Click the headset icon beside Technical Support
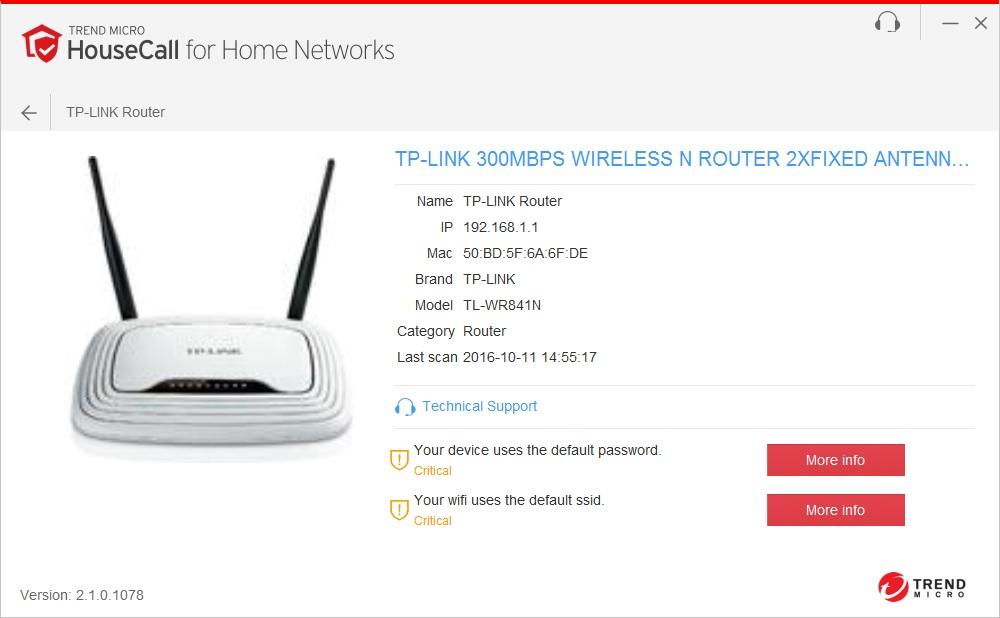This screenshot has width=1000, height=618. (x=405, y=406)
